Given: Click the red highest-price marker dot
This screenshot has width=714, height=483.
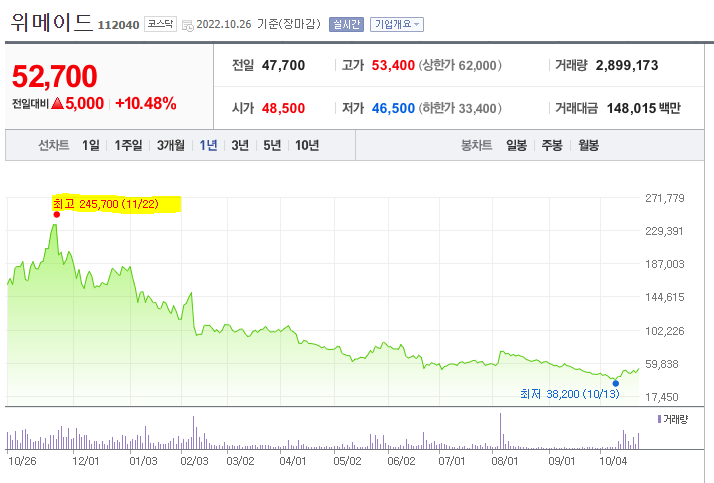Looking at the screenshot, I should (56, 214).
